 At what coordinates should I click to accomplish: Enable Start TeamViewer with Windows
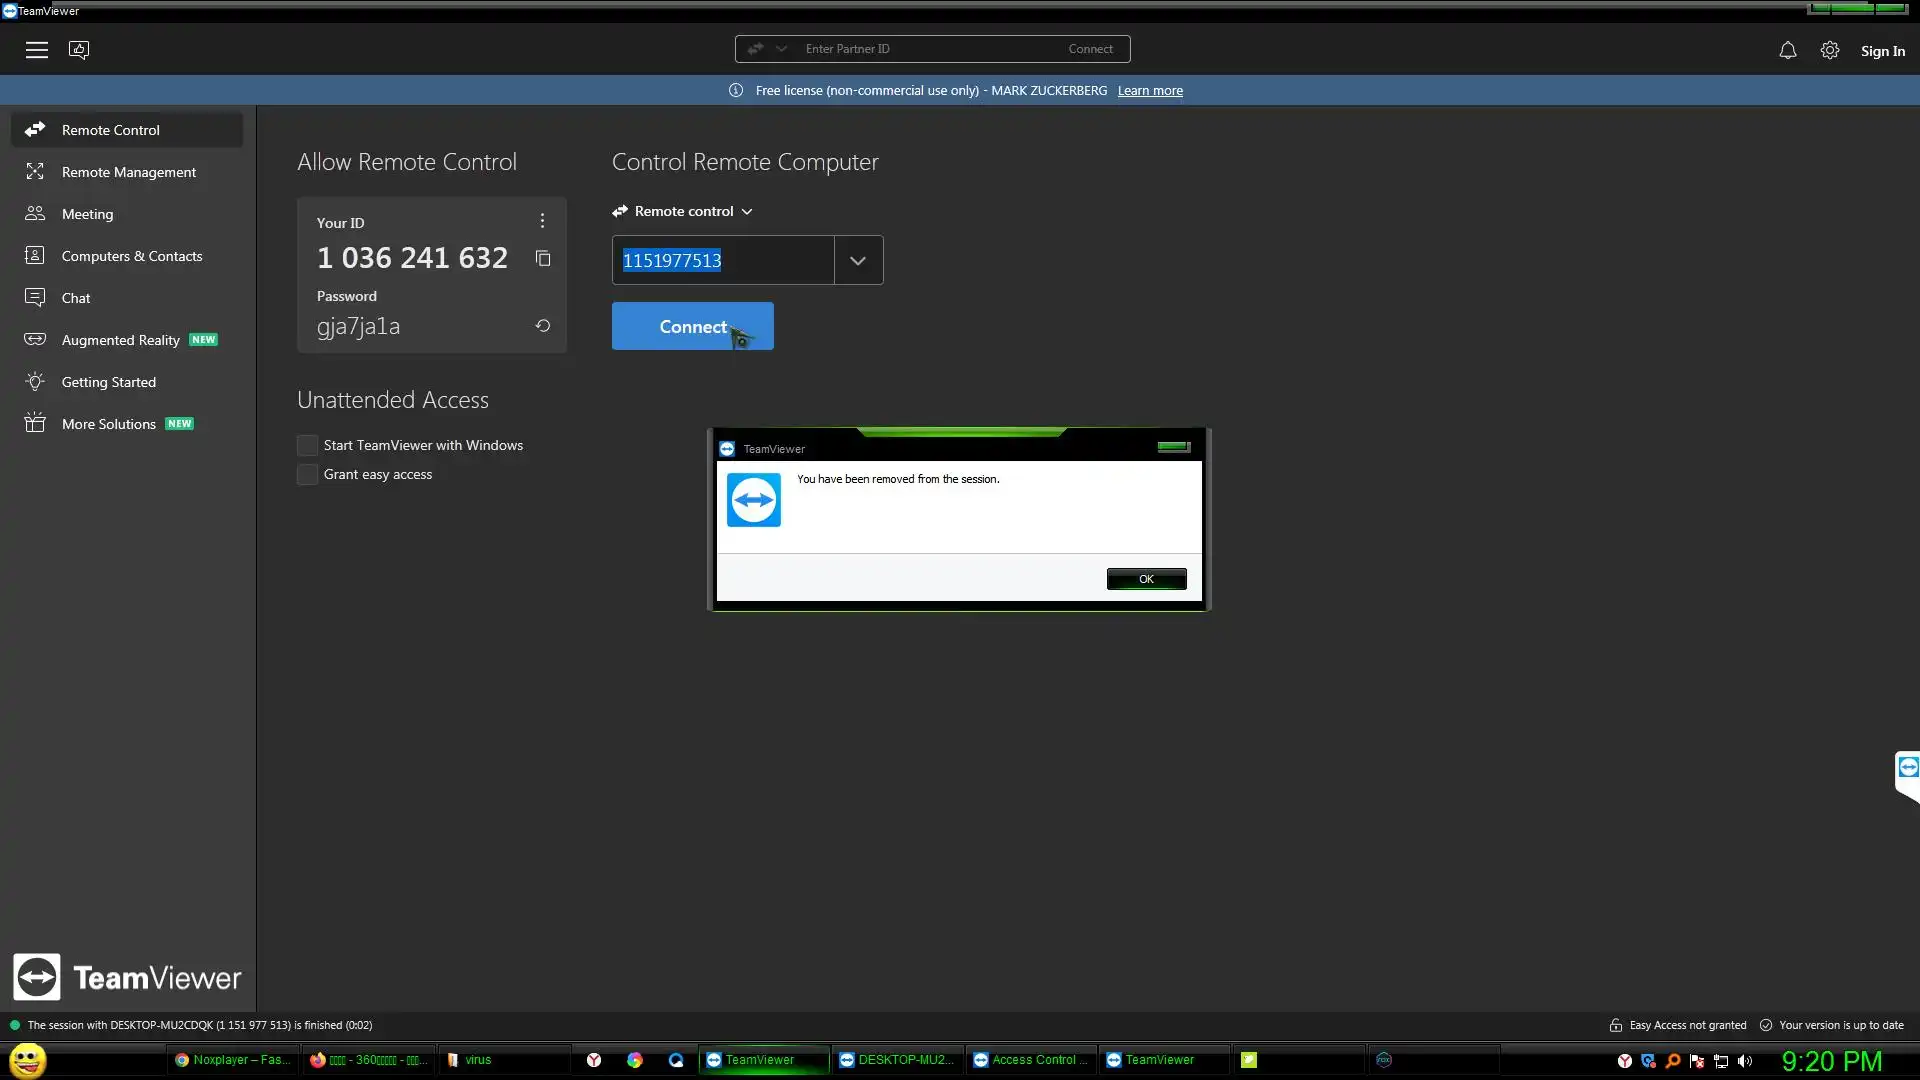click(x=308, y=446)
